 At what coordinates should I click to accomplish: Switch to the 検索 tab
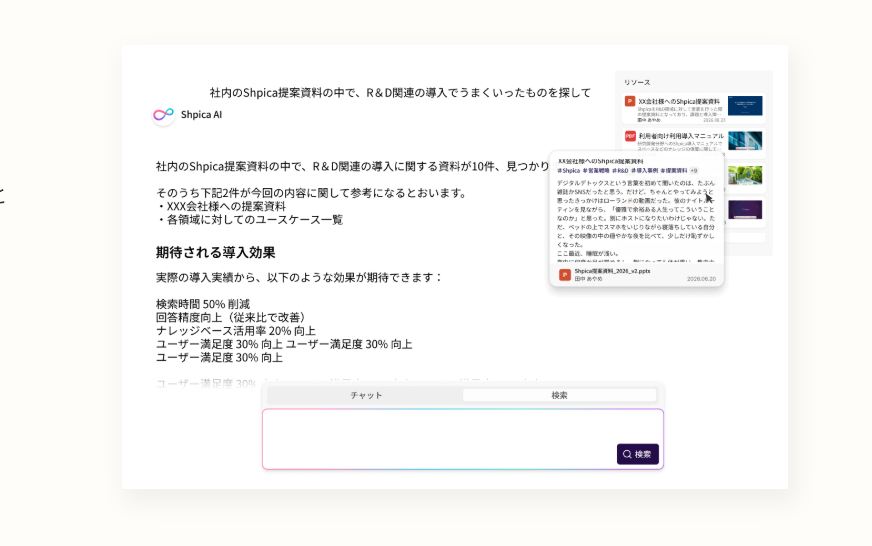click(559, 395)
